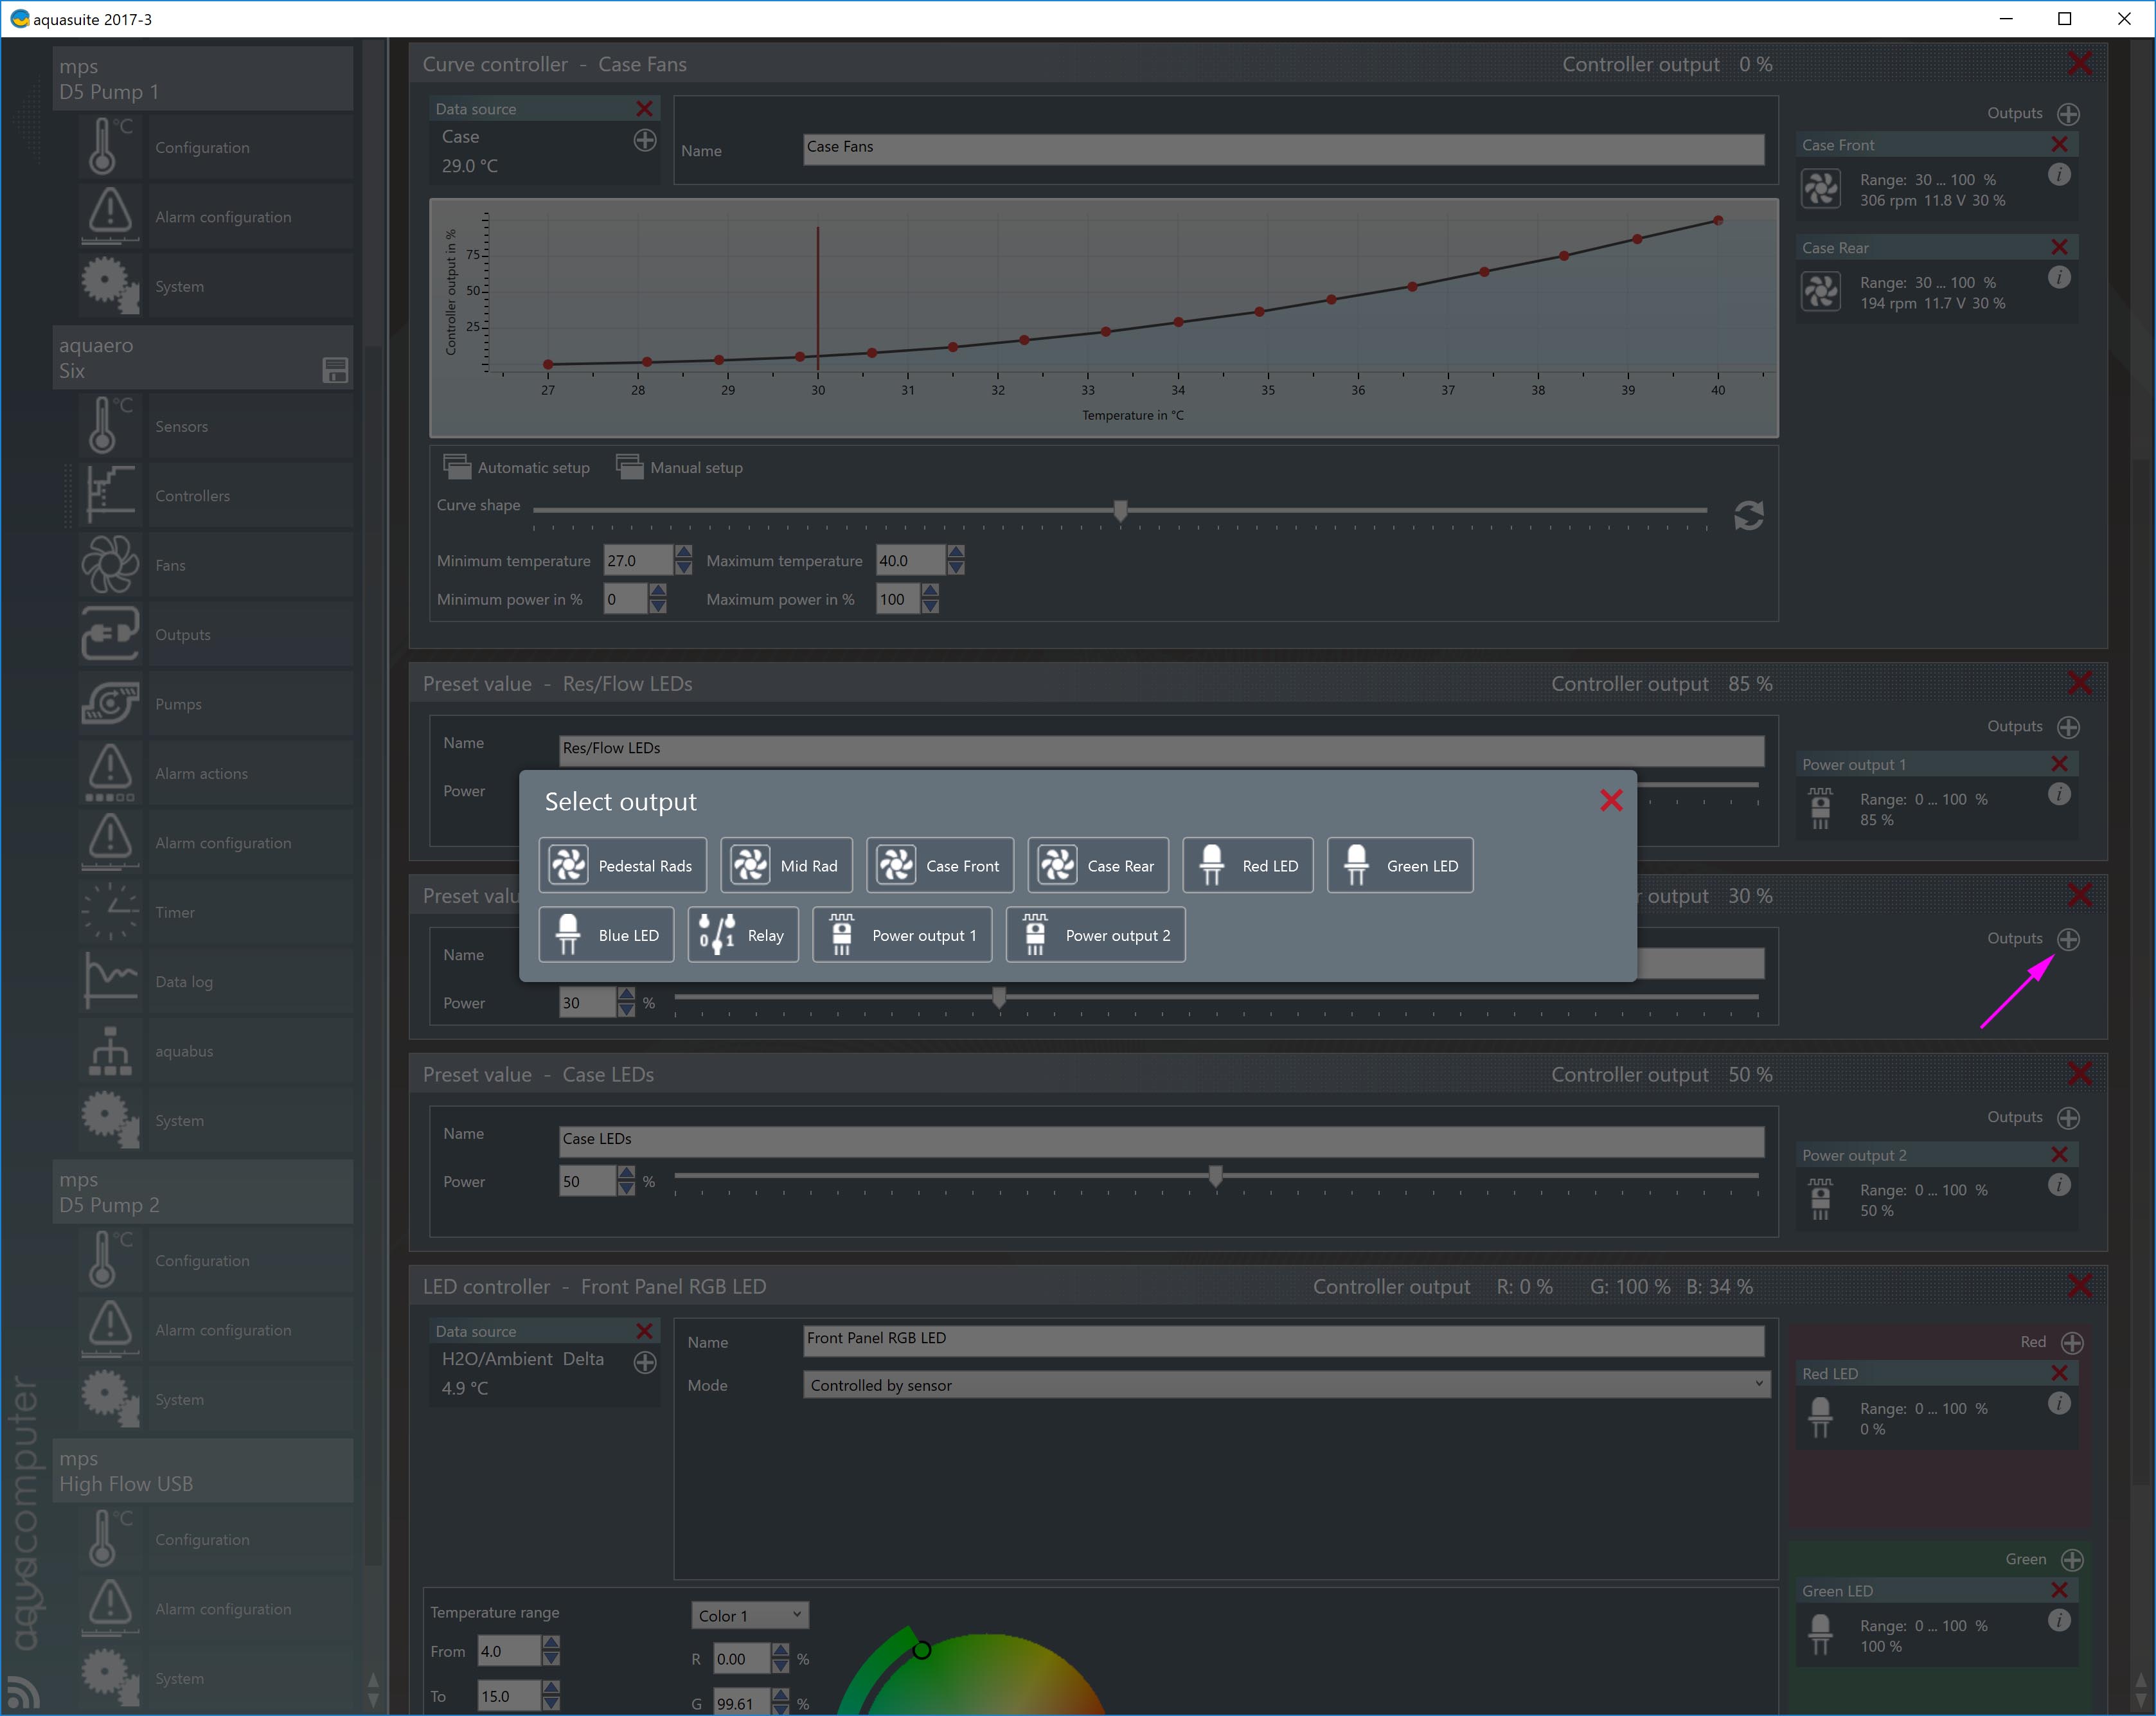2156x1716 pixels.
Task: Select the Pedestal Rads fan output
Action: [x=622, y=866]
